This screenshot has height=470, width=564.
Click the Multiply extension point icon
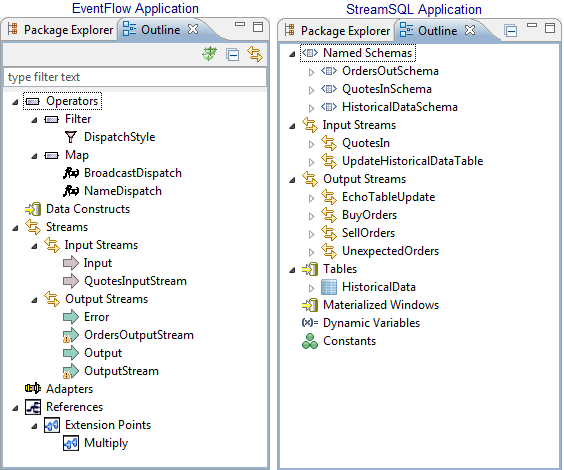[71, 443]
